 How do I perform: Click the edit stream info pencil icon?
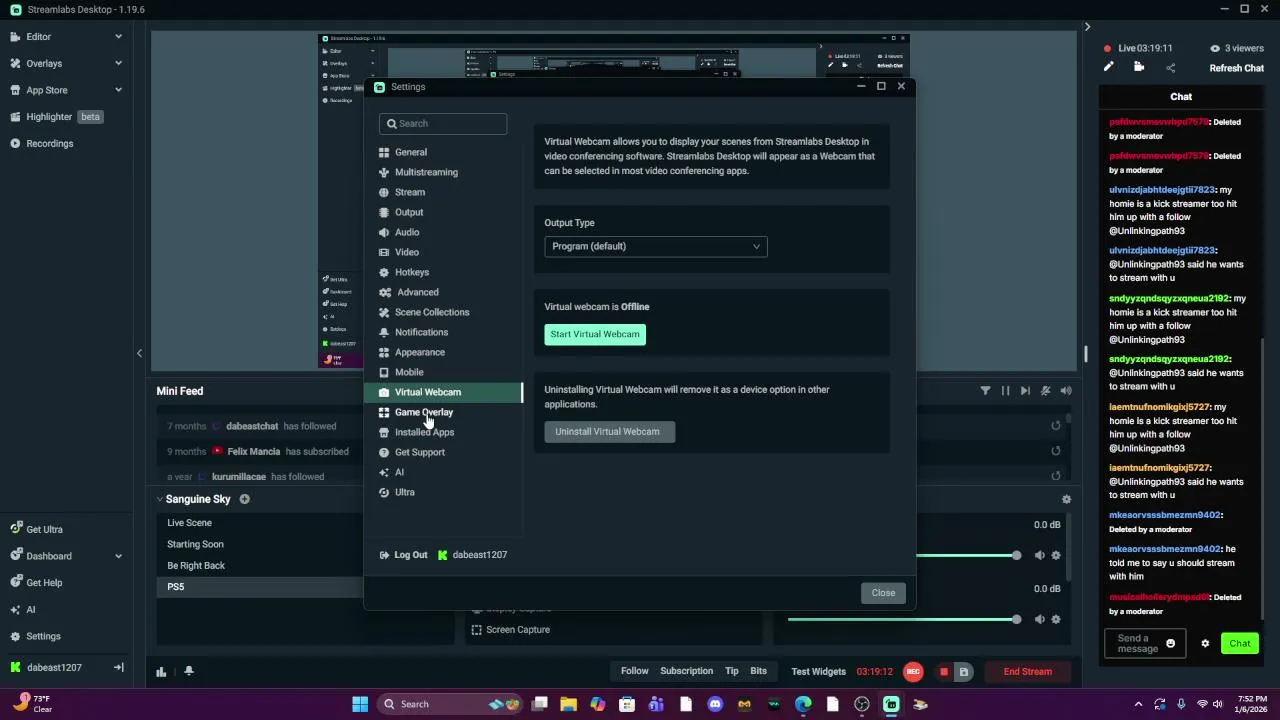point(1108,67)
